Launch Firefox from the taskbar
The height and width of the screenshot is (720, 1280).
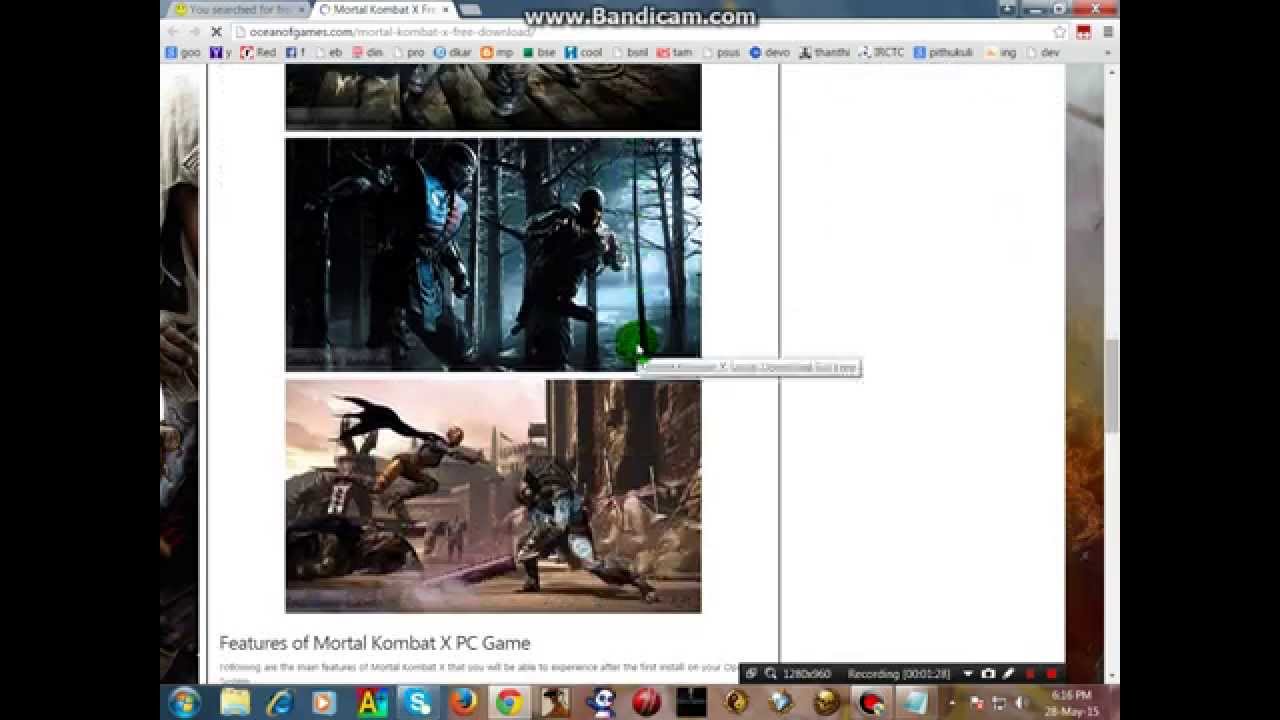coord(463,702)
